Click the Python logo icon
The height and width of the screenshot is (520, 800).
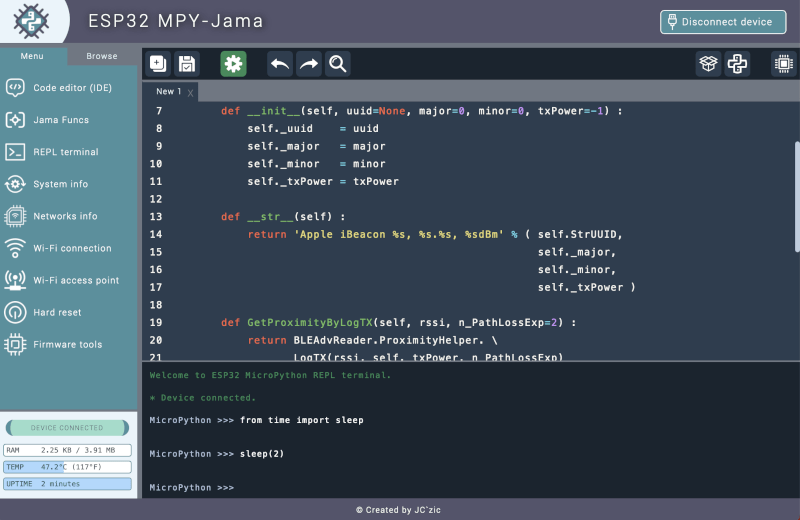tap(737, 64)
